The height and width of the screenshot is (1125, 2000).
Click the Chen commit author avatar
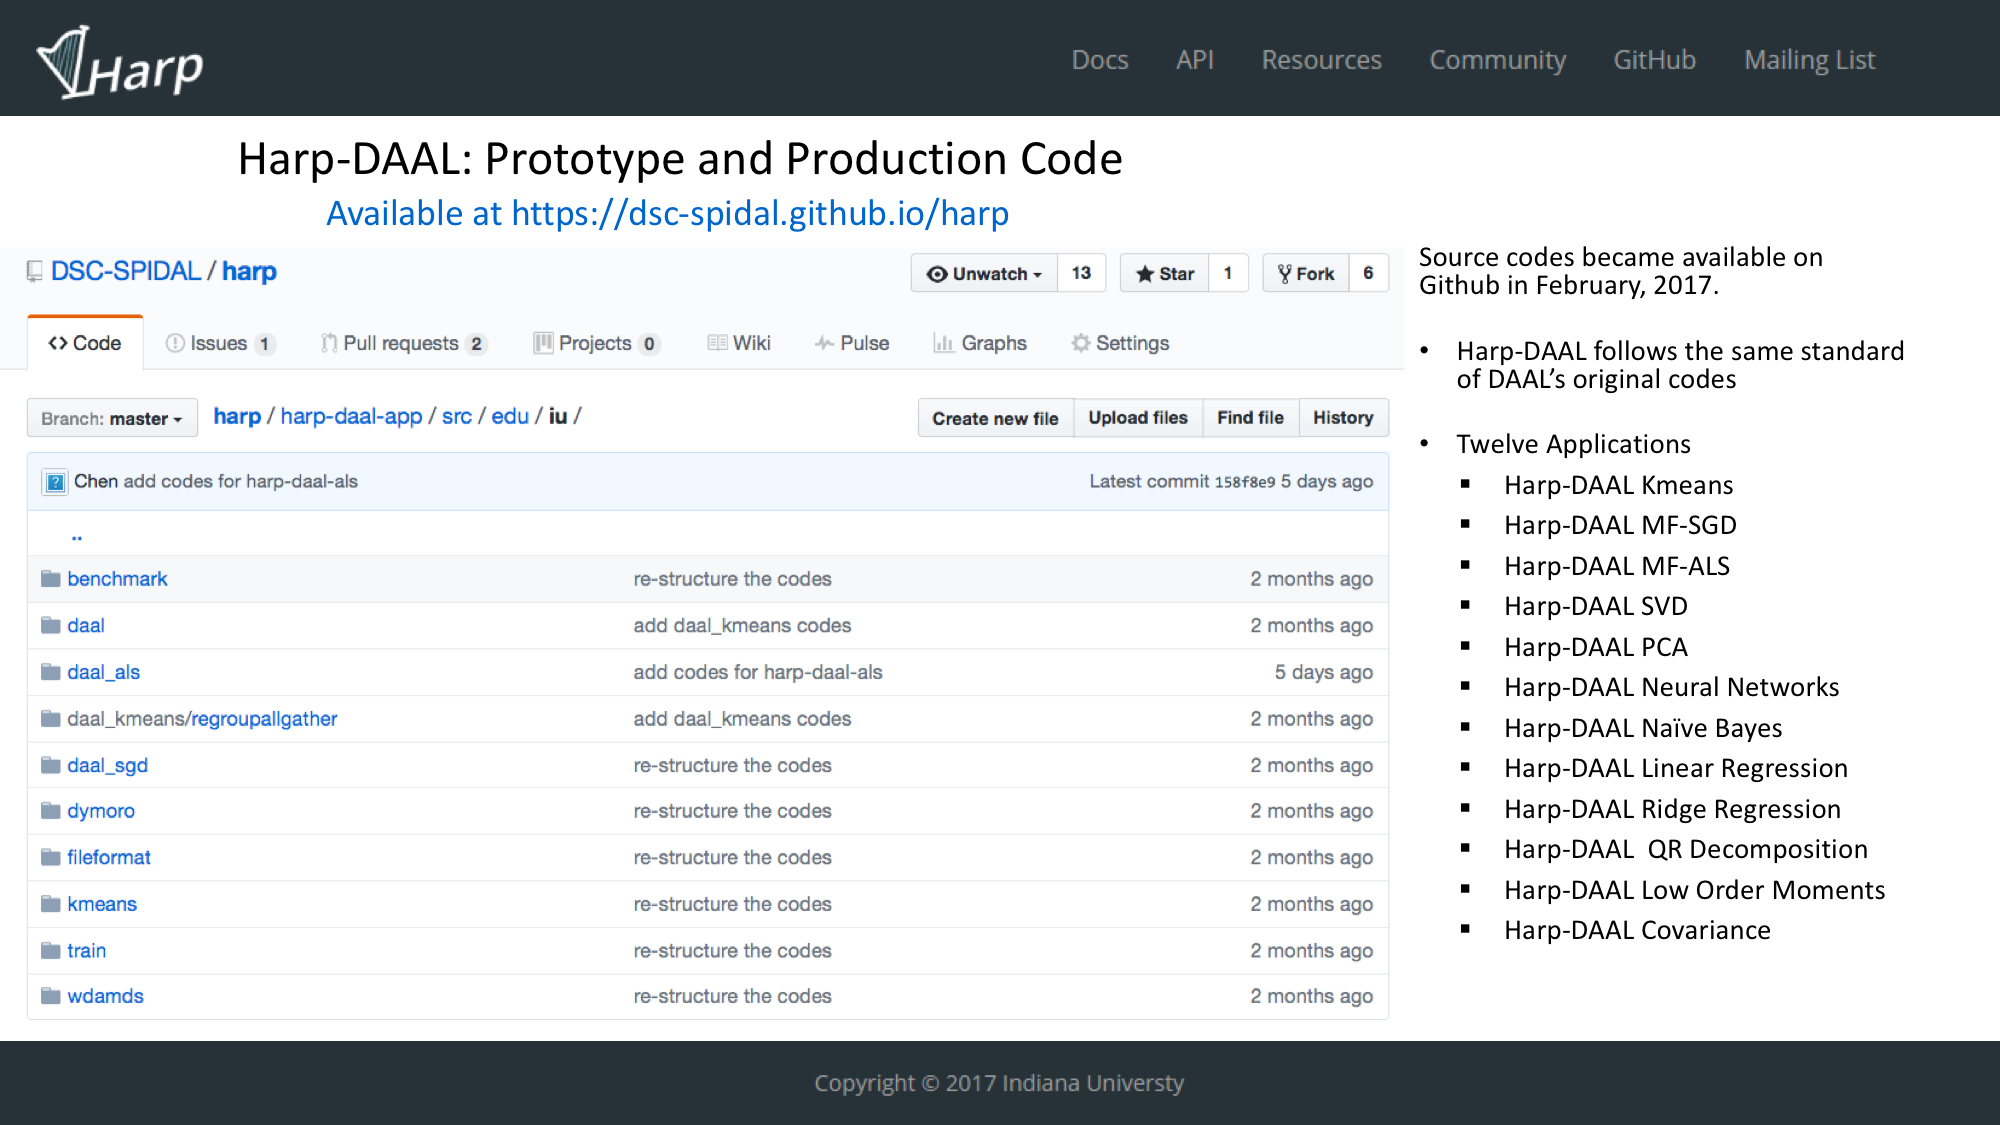[56, 482]
